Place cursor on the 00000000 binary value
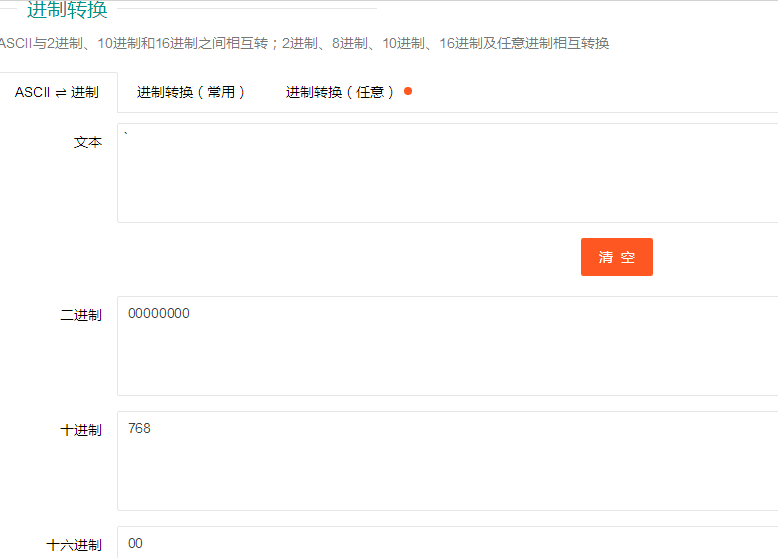 pos(159,313)
